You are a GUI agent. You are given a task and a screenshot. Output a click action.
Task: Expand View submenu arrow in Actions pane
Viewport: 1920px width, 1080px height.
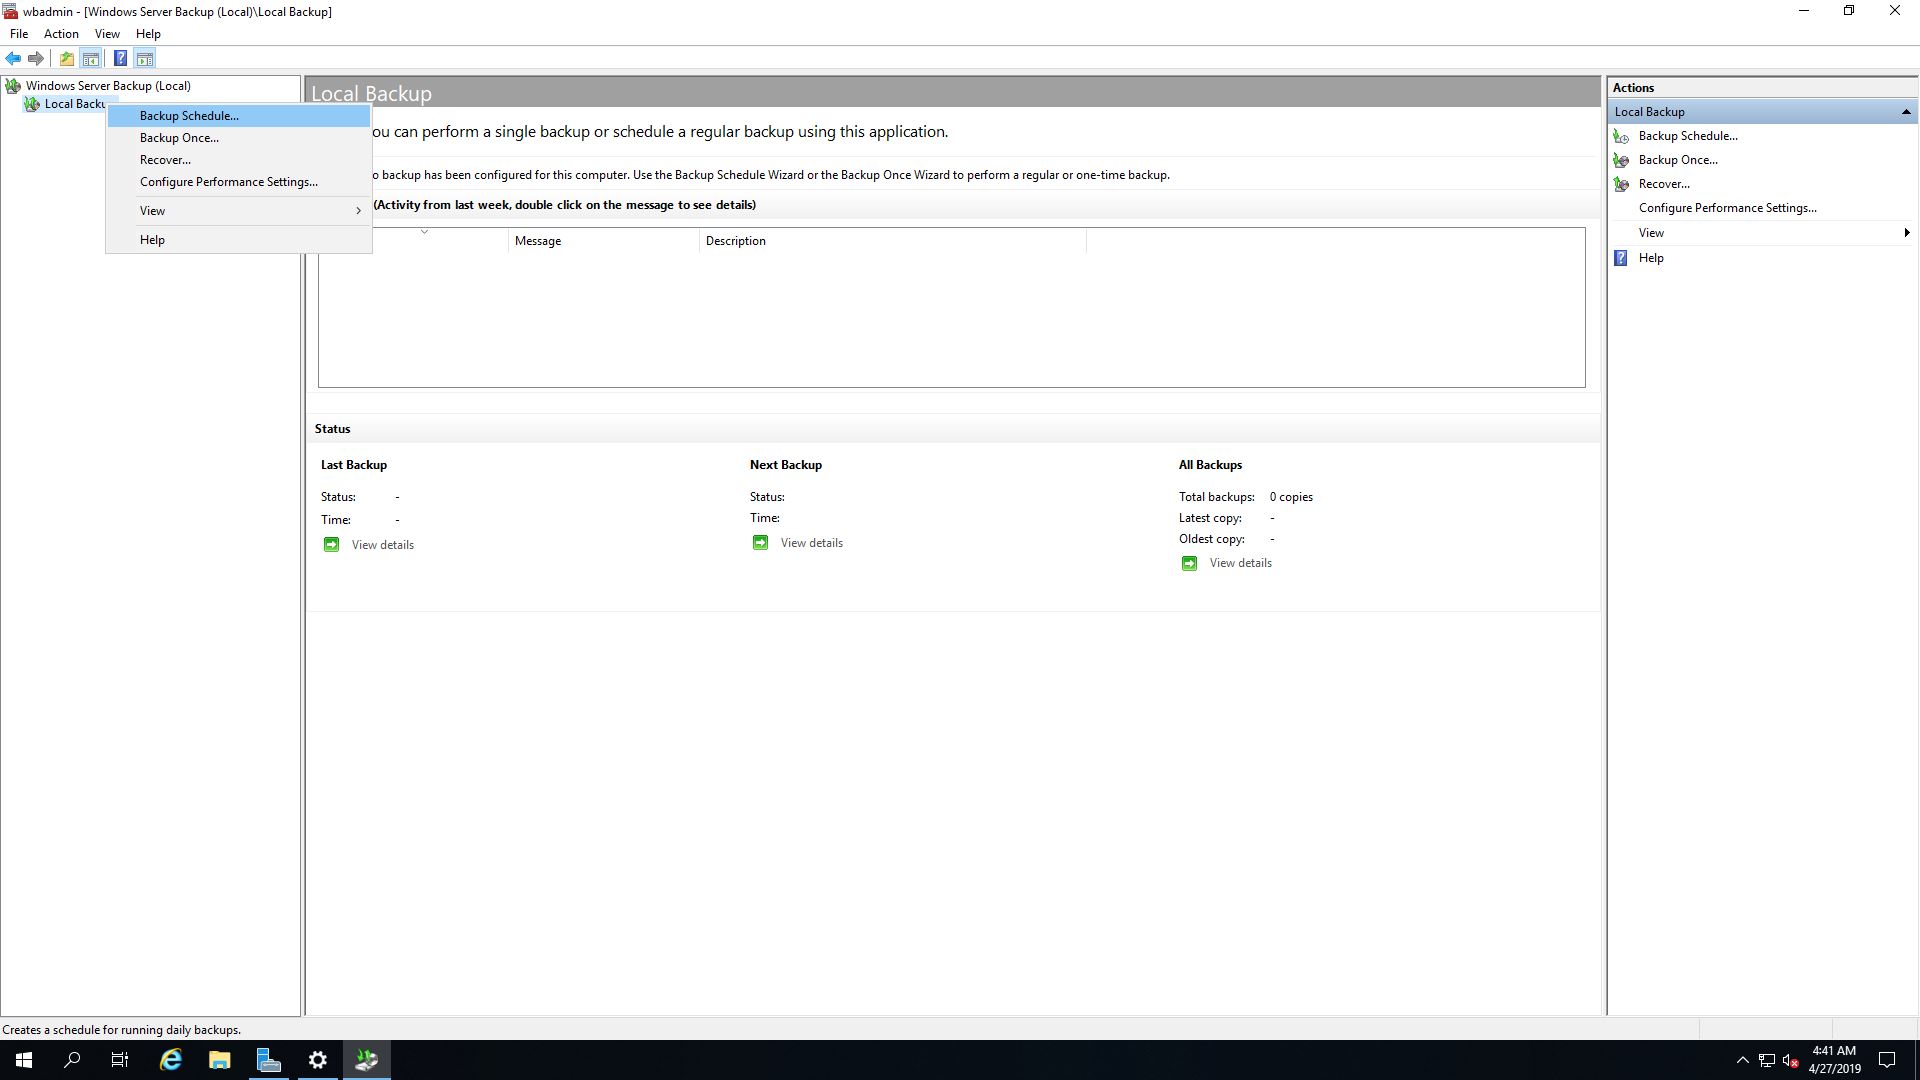click(1906, 233)
